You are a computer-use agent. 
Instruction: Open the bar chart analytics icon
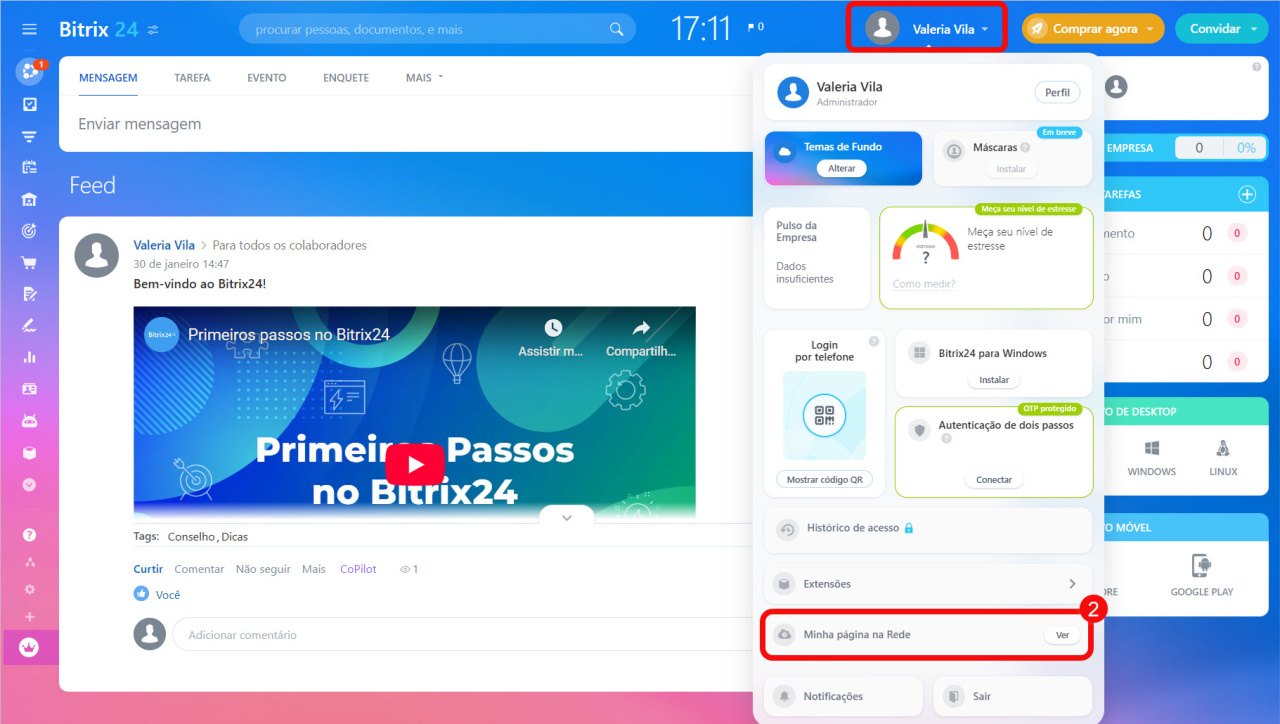[30, 357]
